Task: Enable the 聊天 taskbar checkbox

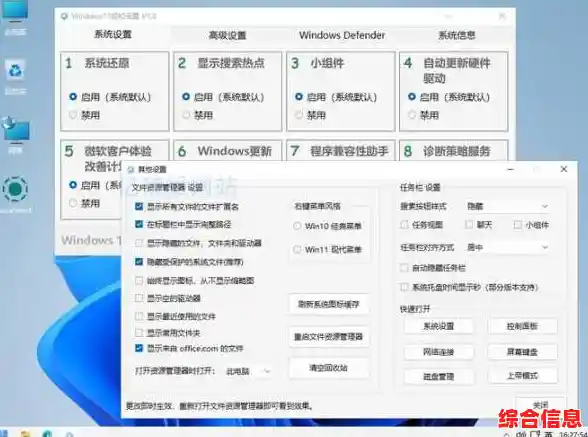Action: 468,225
